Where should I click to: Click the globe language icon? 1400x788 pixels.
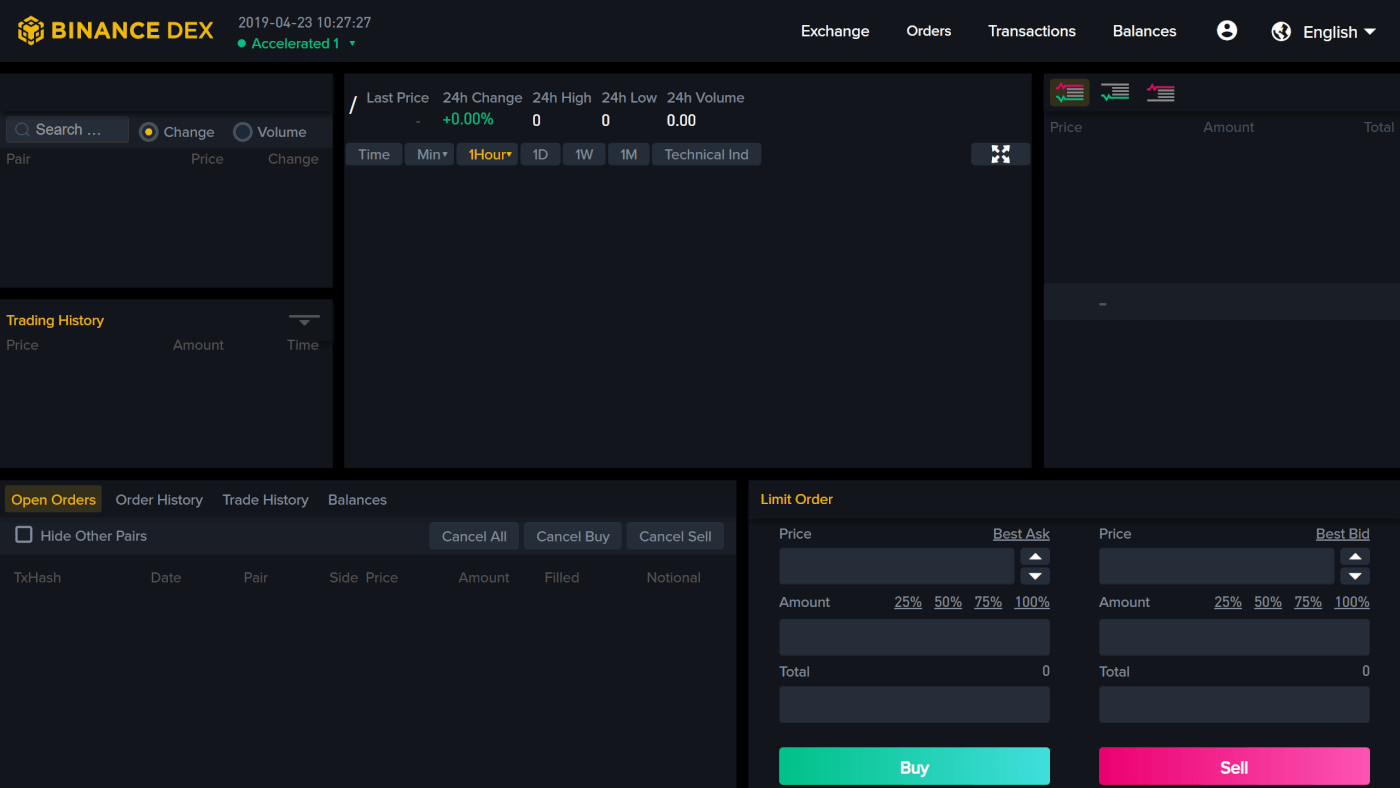coord(1281,32)
